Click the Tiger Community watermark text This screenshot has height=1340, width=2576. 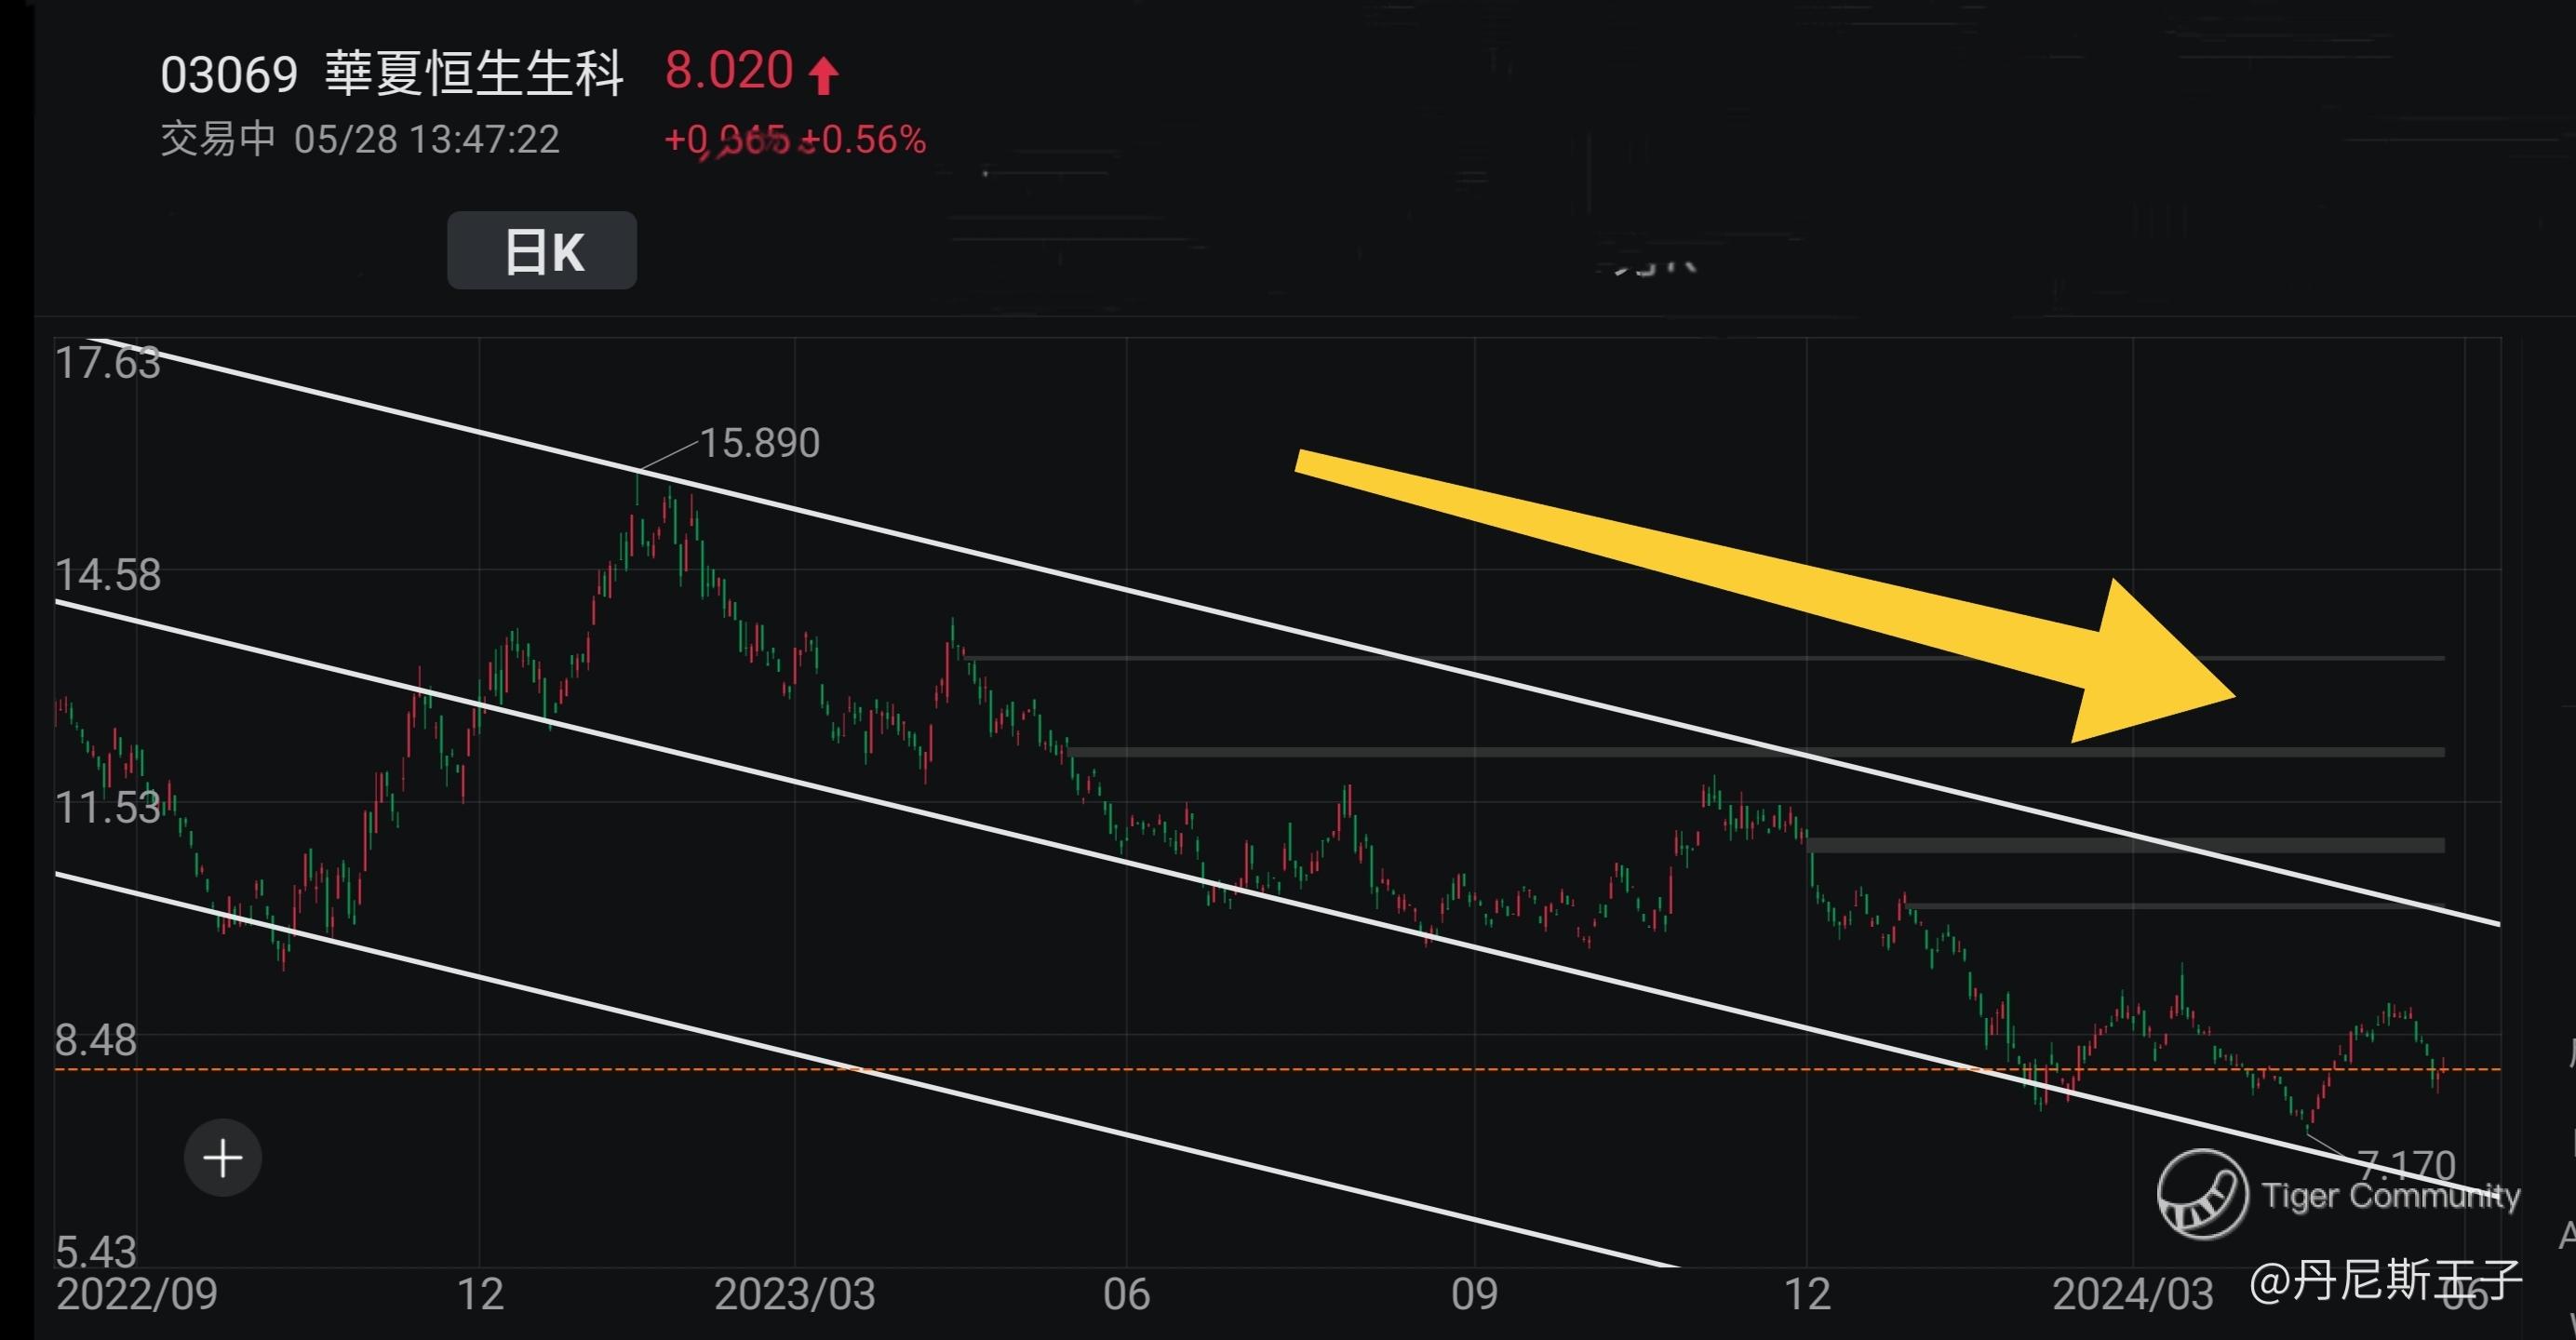pyautogui.click(x=2391, y=1196)
